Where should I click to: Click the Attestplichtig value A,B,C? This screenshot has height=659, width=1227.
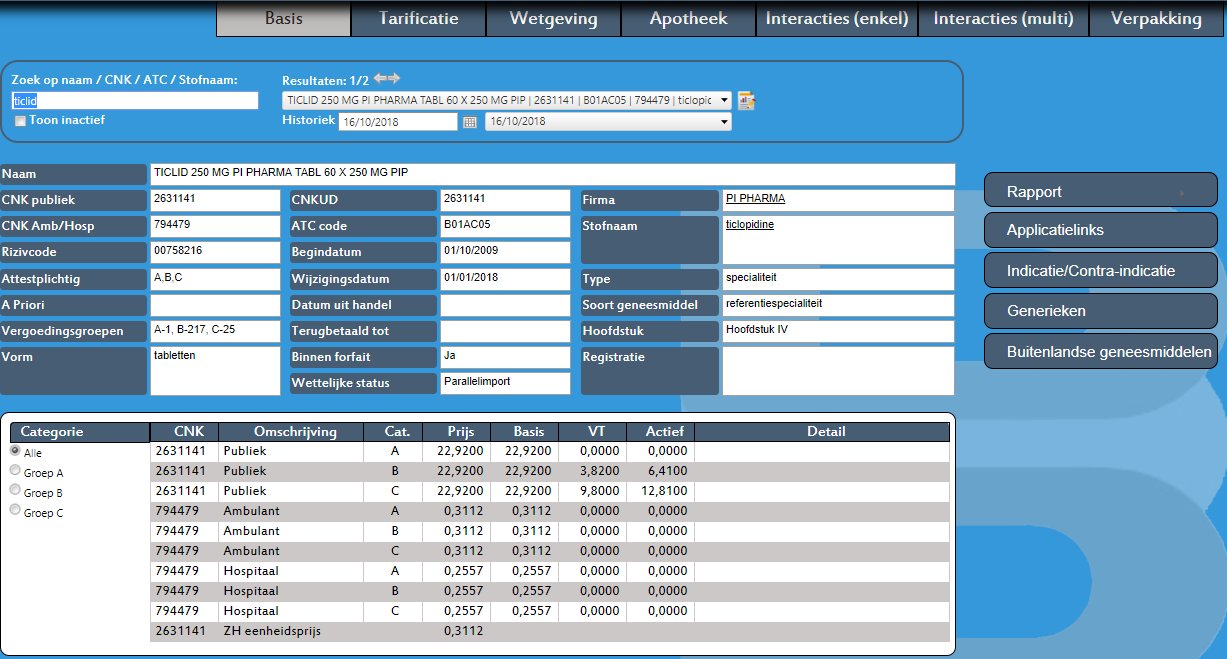pyautogui.click(x=215, y=279)
